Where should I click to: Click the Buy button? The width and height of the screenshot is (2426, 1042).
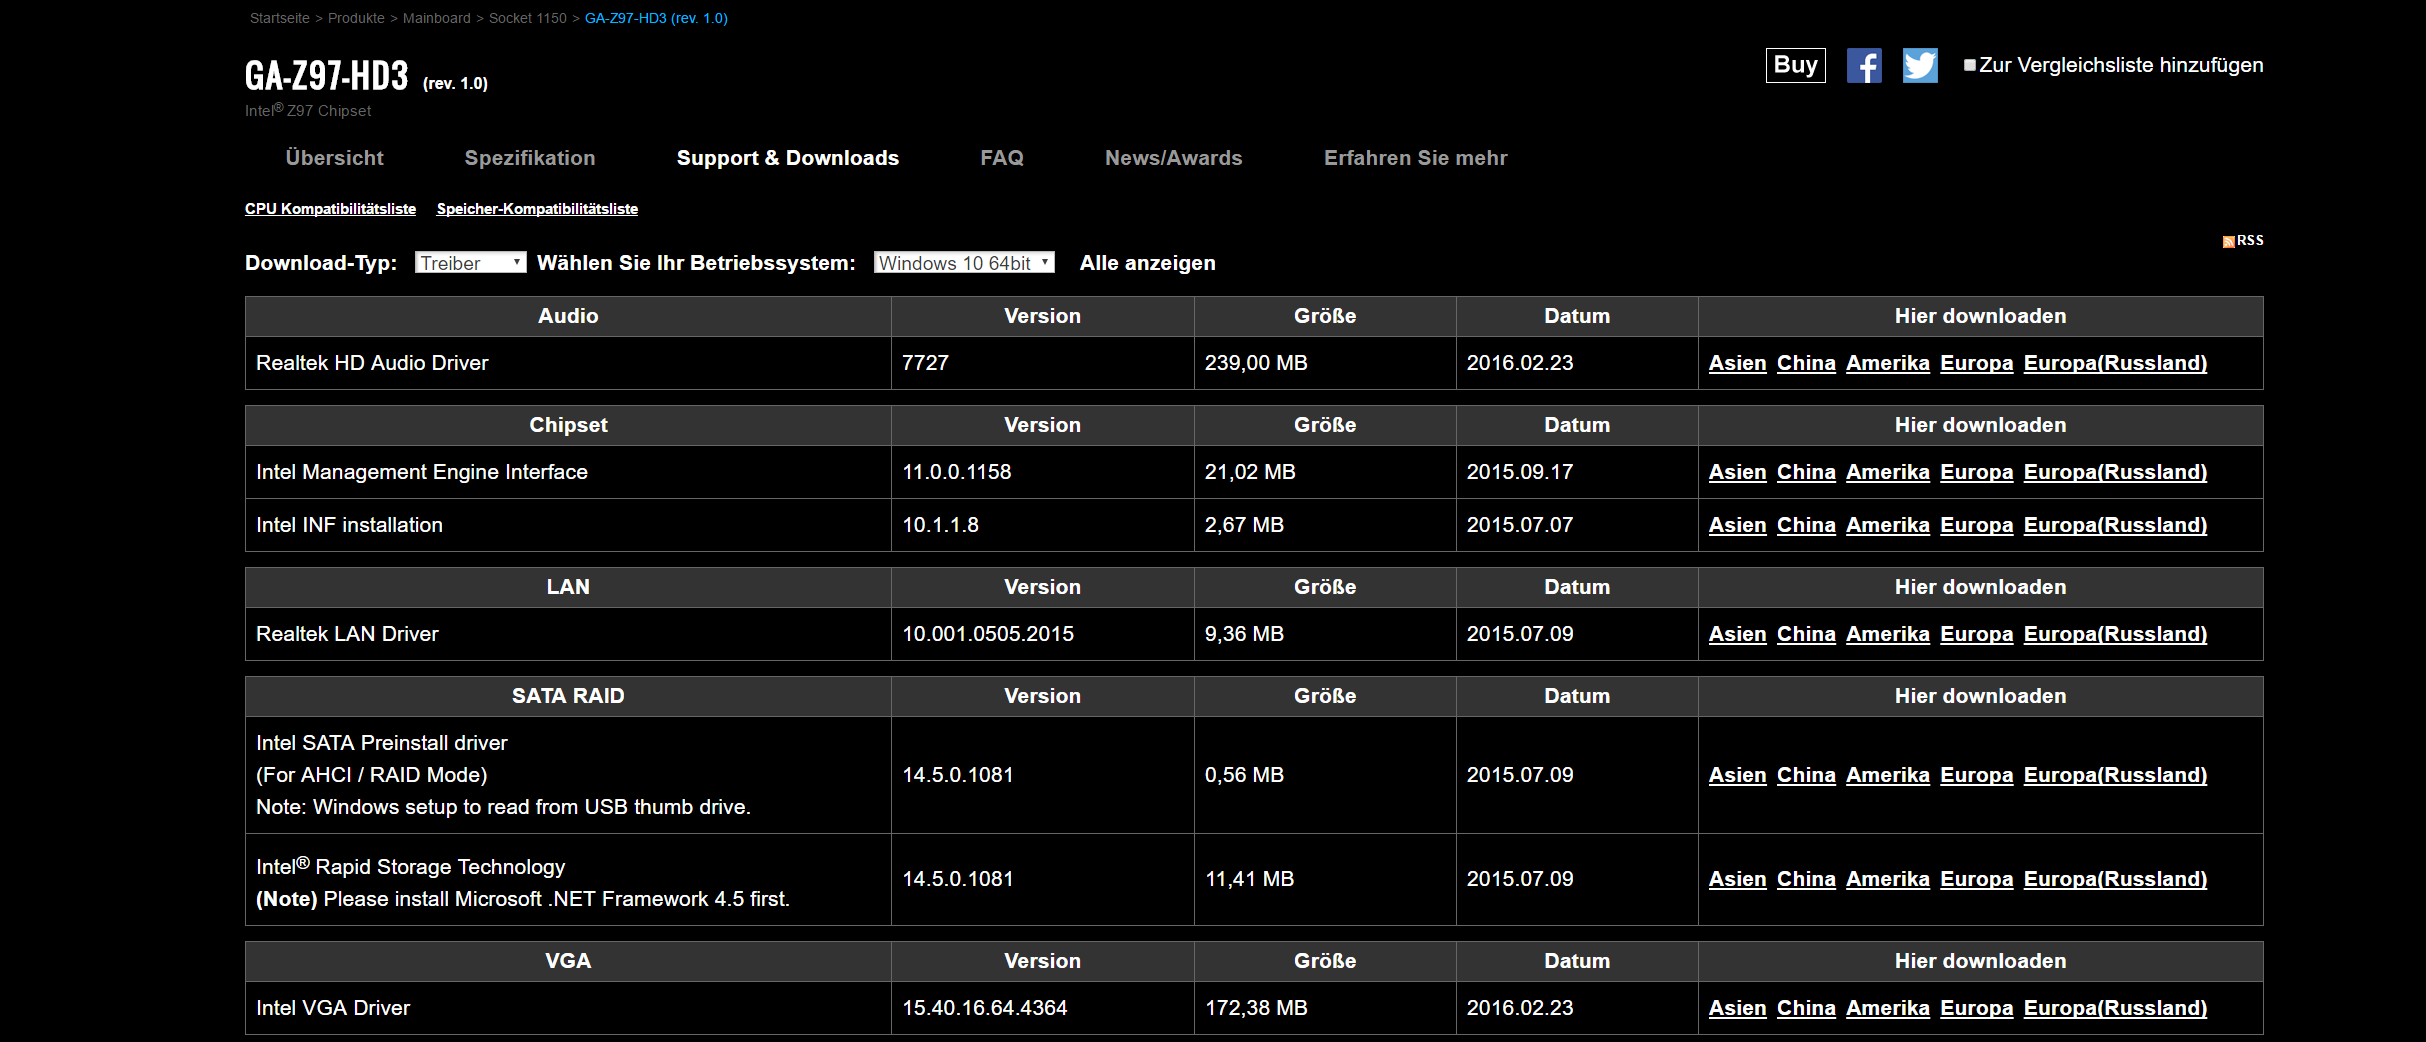point(1795,65)
